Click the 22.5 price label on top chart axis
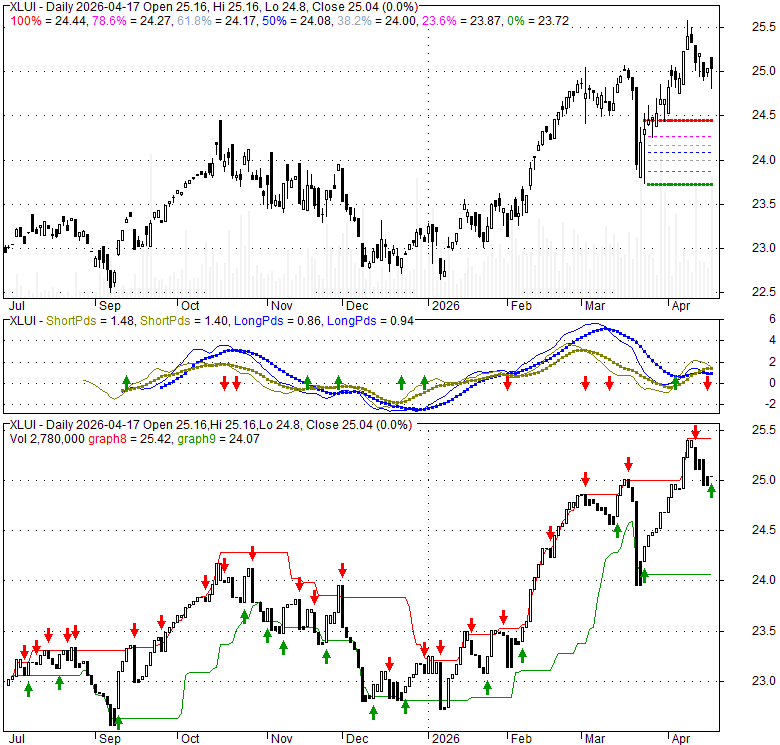This screenshot has height=745, width=780. pyautogui.click(x=763, y=292)
